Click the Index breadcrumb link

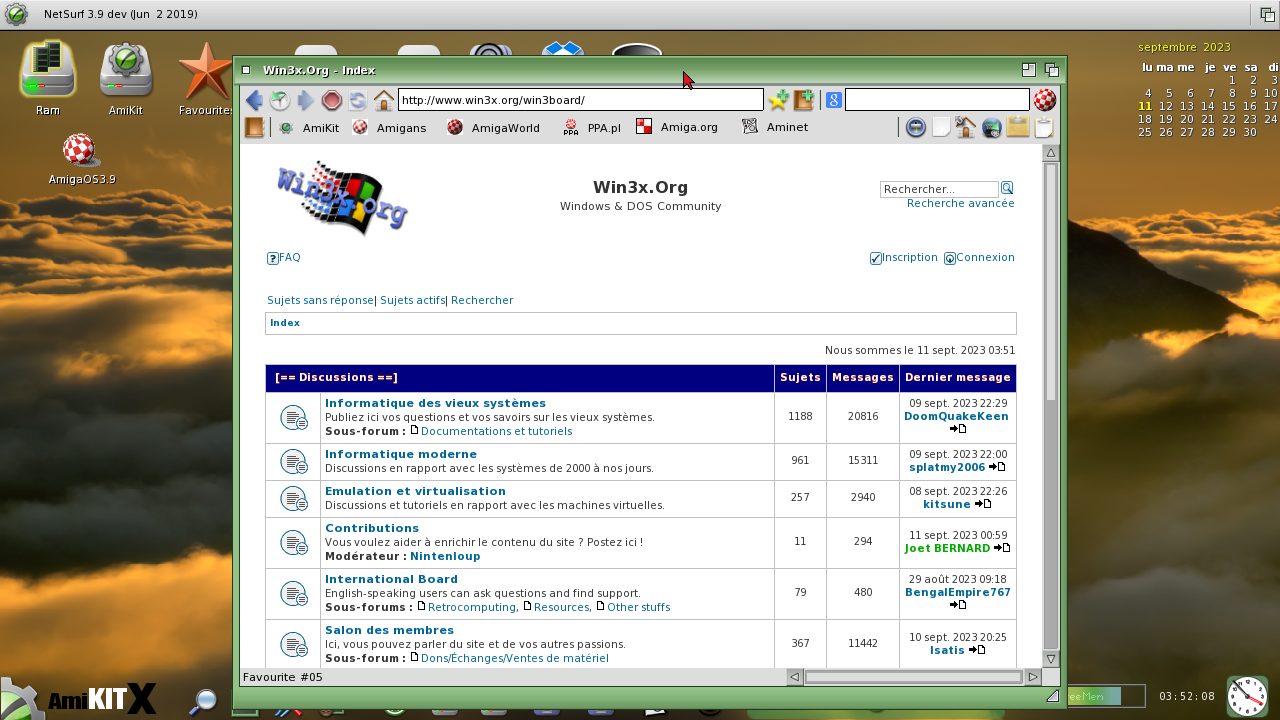285,323
